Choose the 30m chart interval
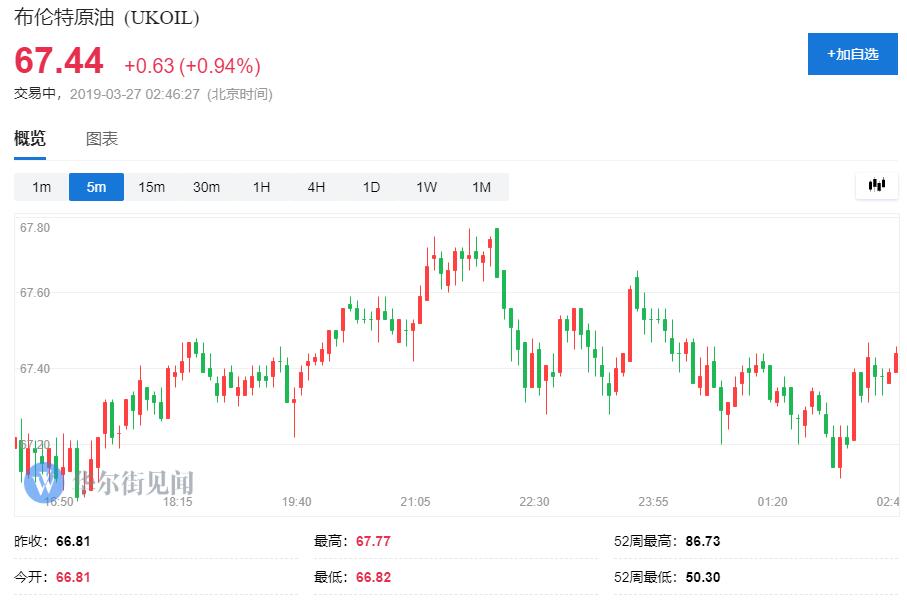This screenshot has width=907, height=606. tap(206, 187)
